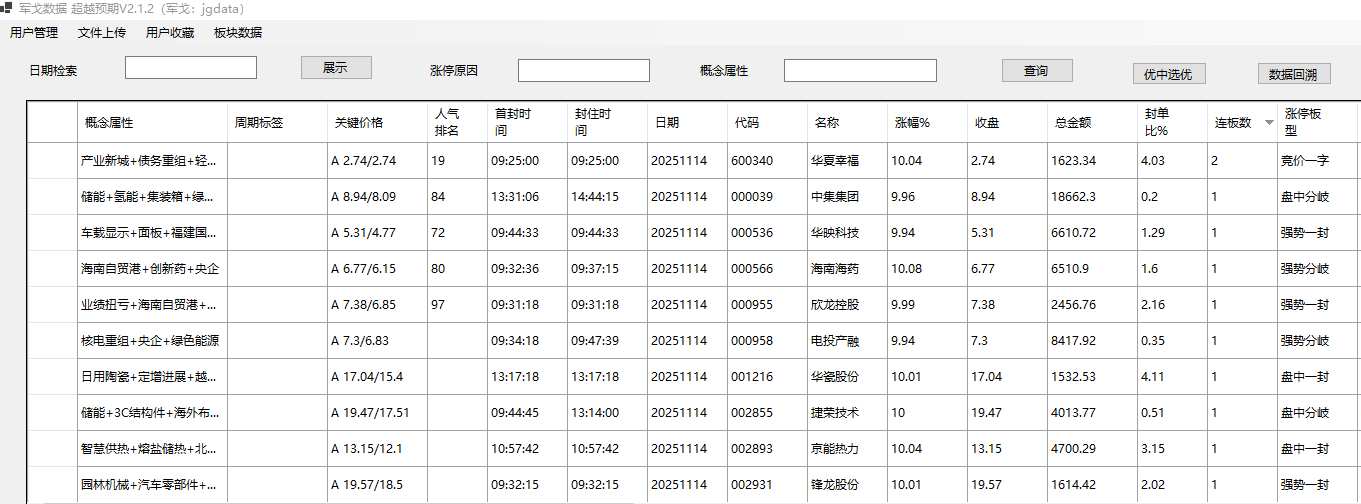Select stock name cell 电投产融
Screen dimensions: 1361x504
(847, 341)
